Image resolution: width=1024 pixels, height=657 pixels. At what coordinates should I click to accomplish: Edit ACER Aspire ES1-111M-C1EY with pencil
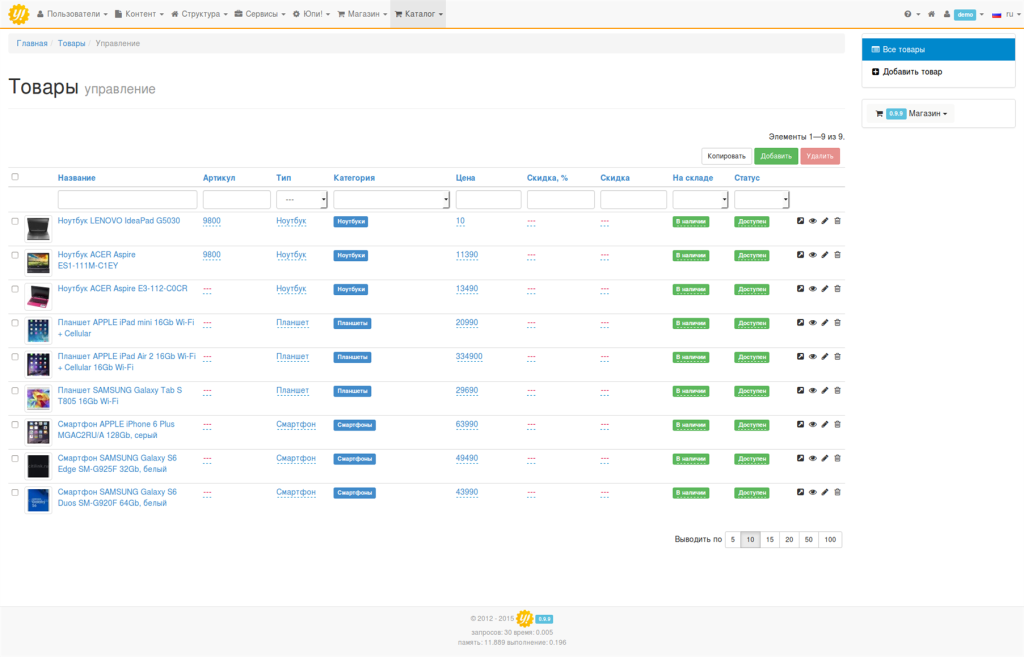point(825,255)
